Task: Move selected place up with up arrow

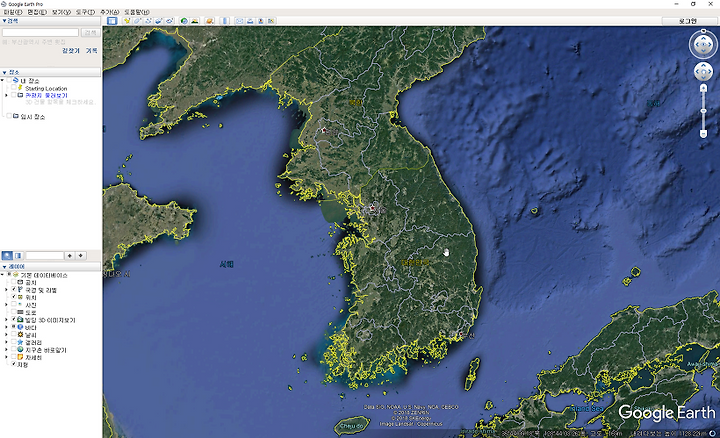Action: point(70,255)
